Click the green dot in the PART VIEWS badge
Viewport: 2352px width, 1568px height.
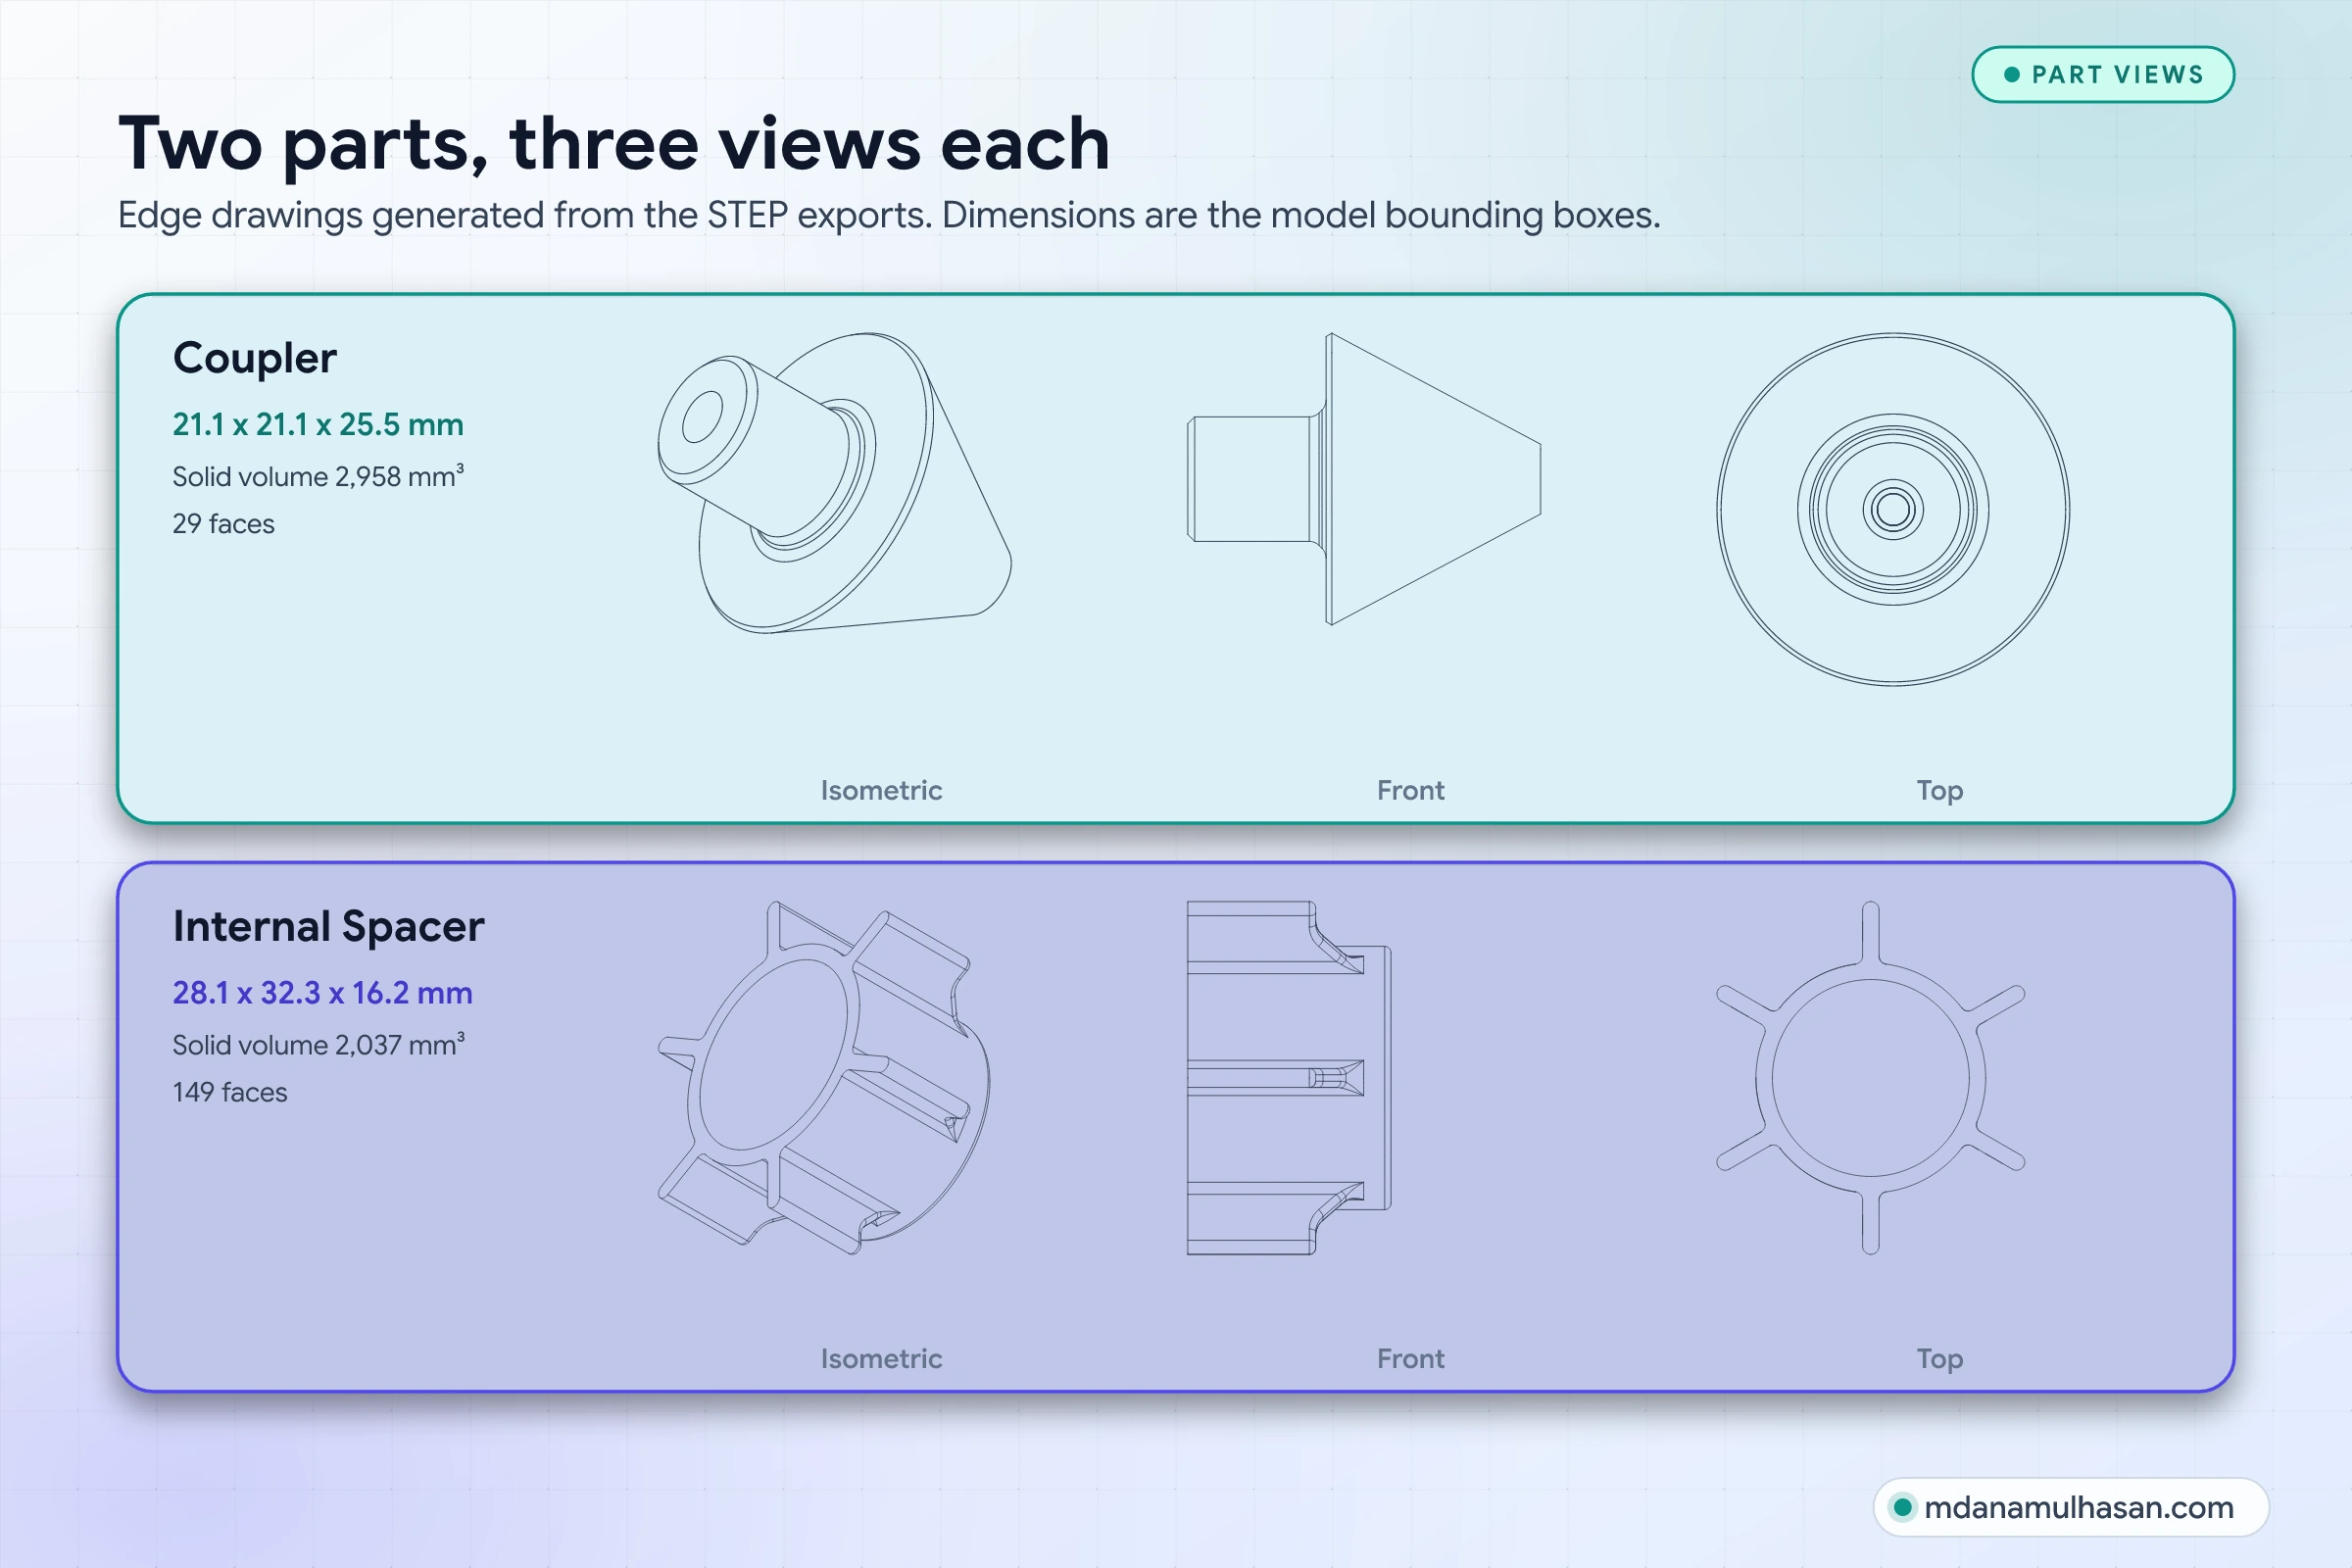click(x=2012, y=75)
